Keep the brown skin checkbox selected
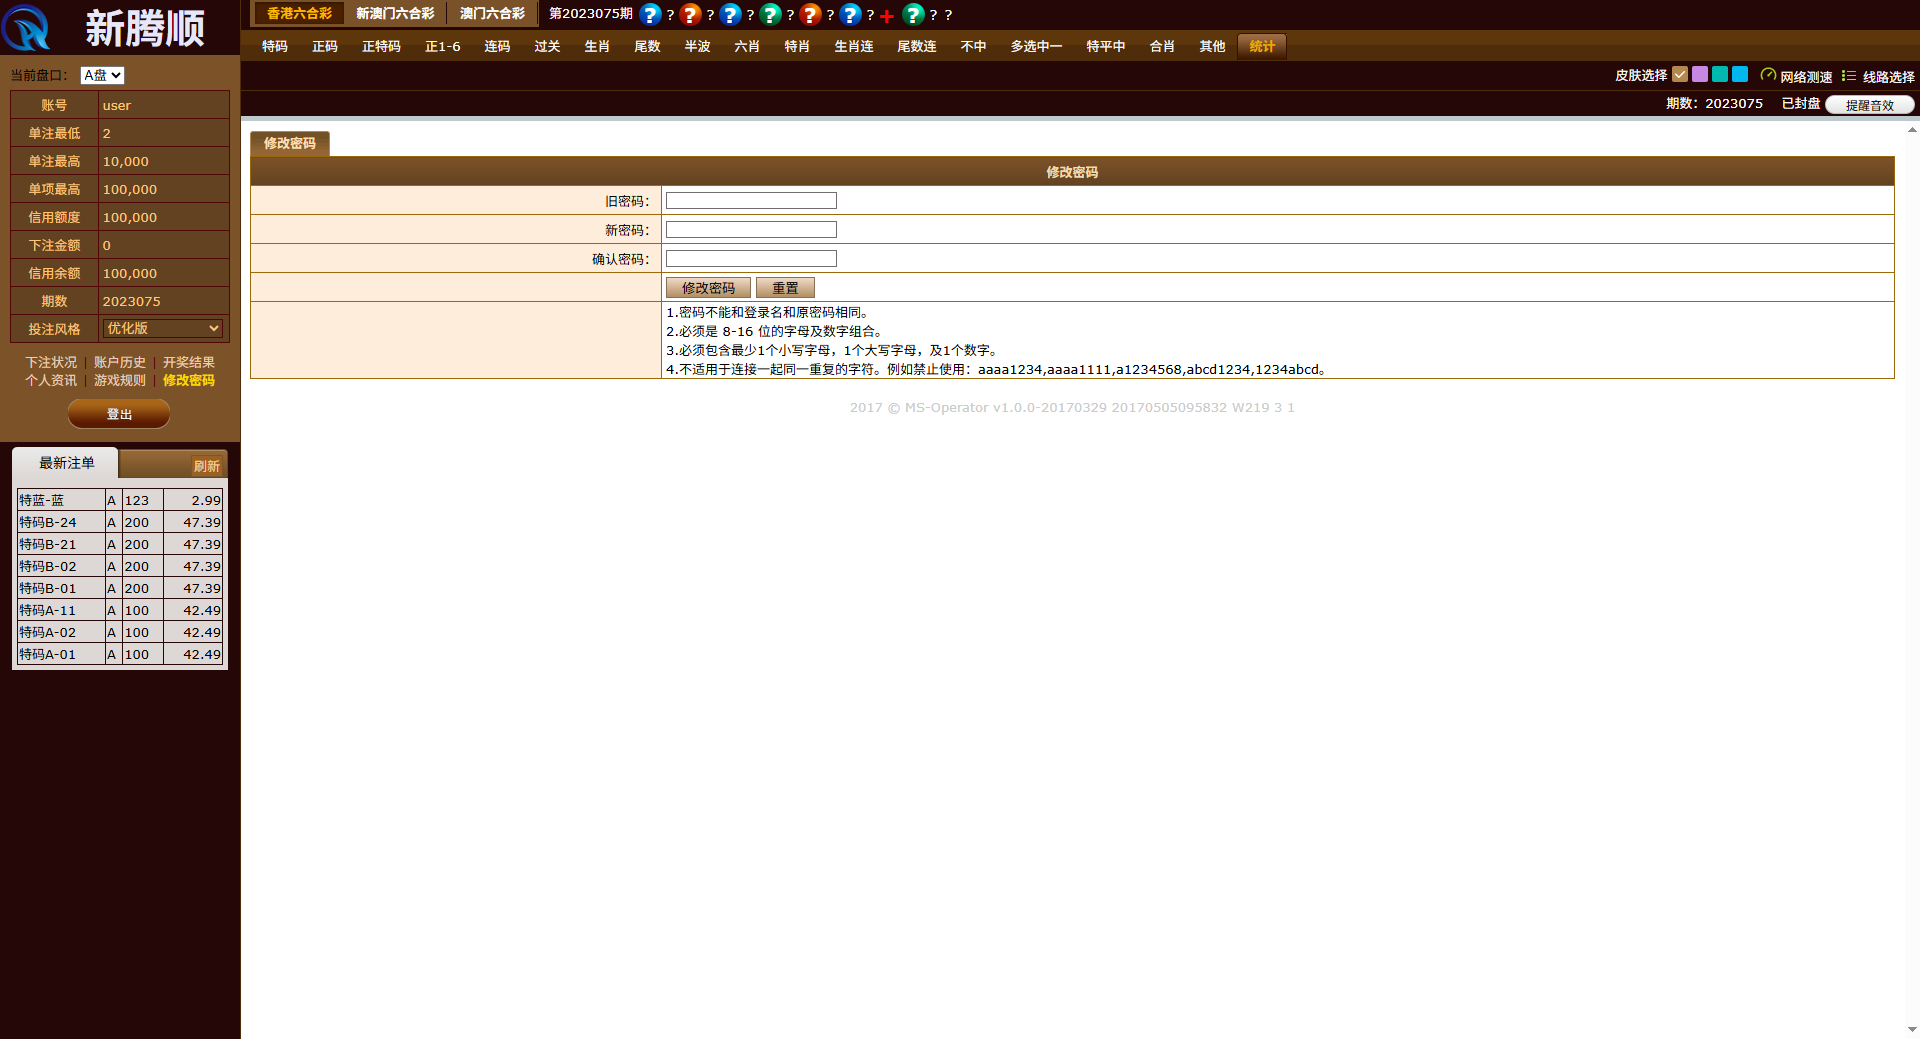The width and height of the screenshot is (1920, 1039). tap(1680, 75)
